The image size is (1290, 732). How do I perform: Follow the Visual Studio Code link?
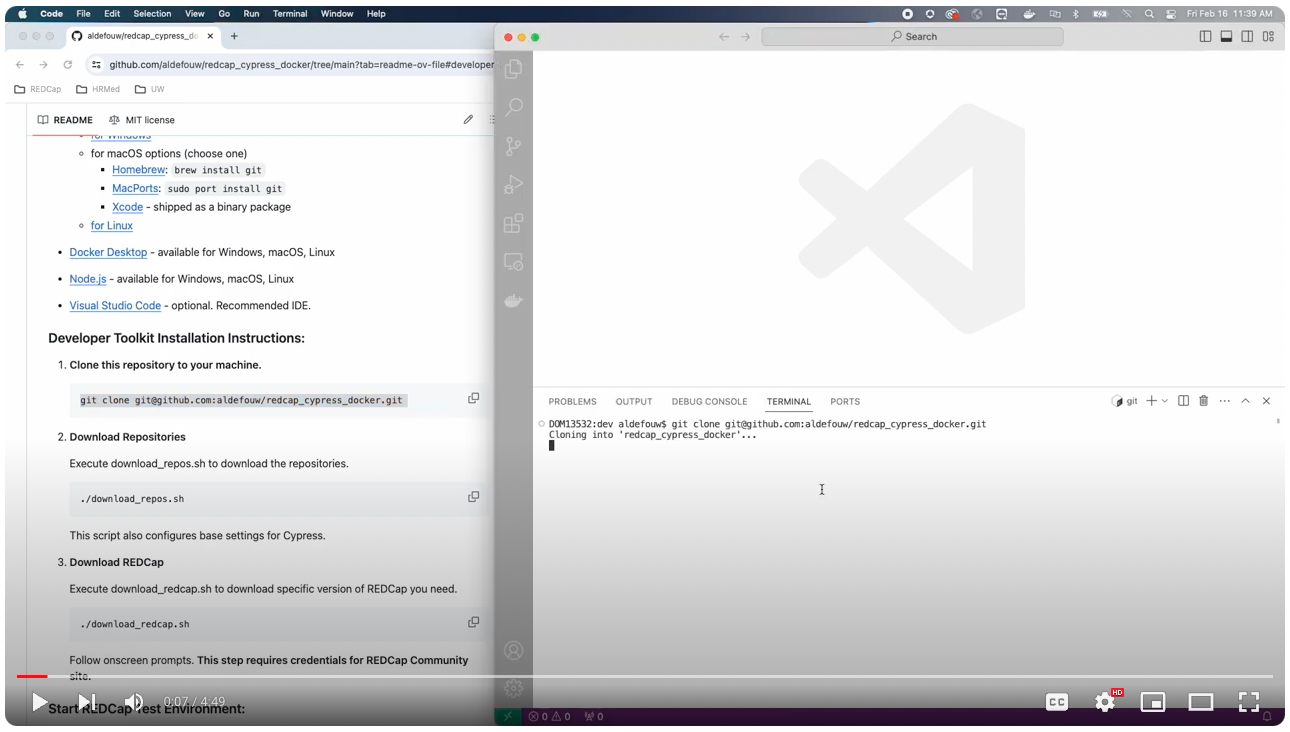[115, 305]
